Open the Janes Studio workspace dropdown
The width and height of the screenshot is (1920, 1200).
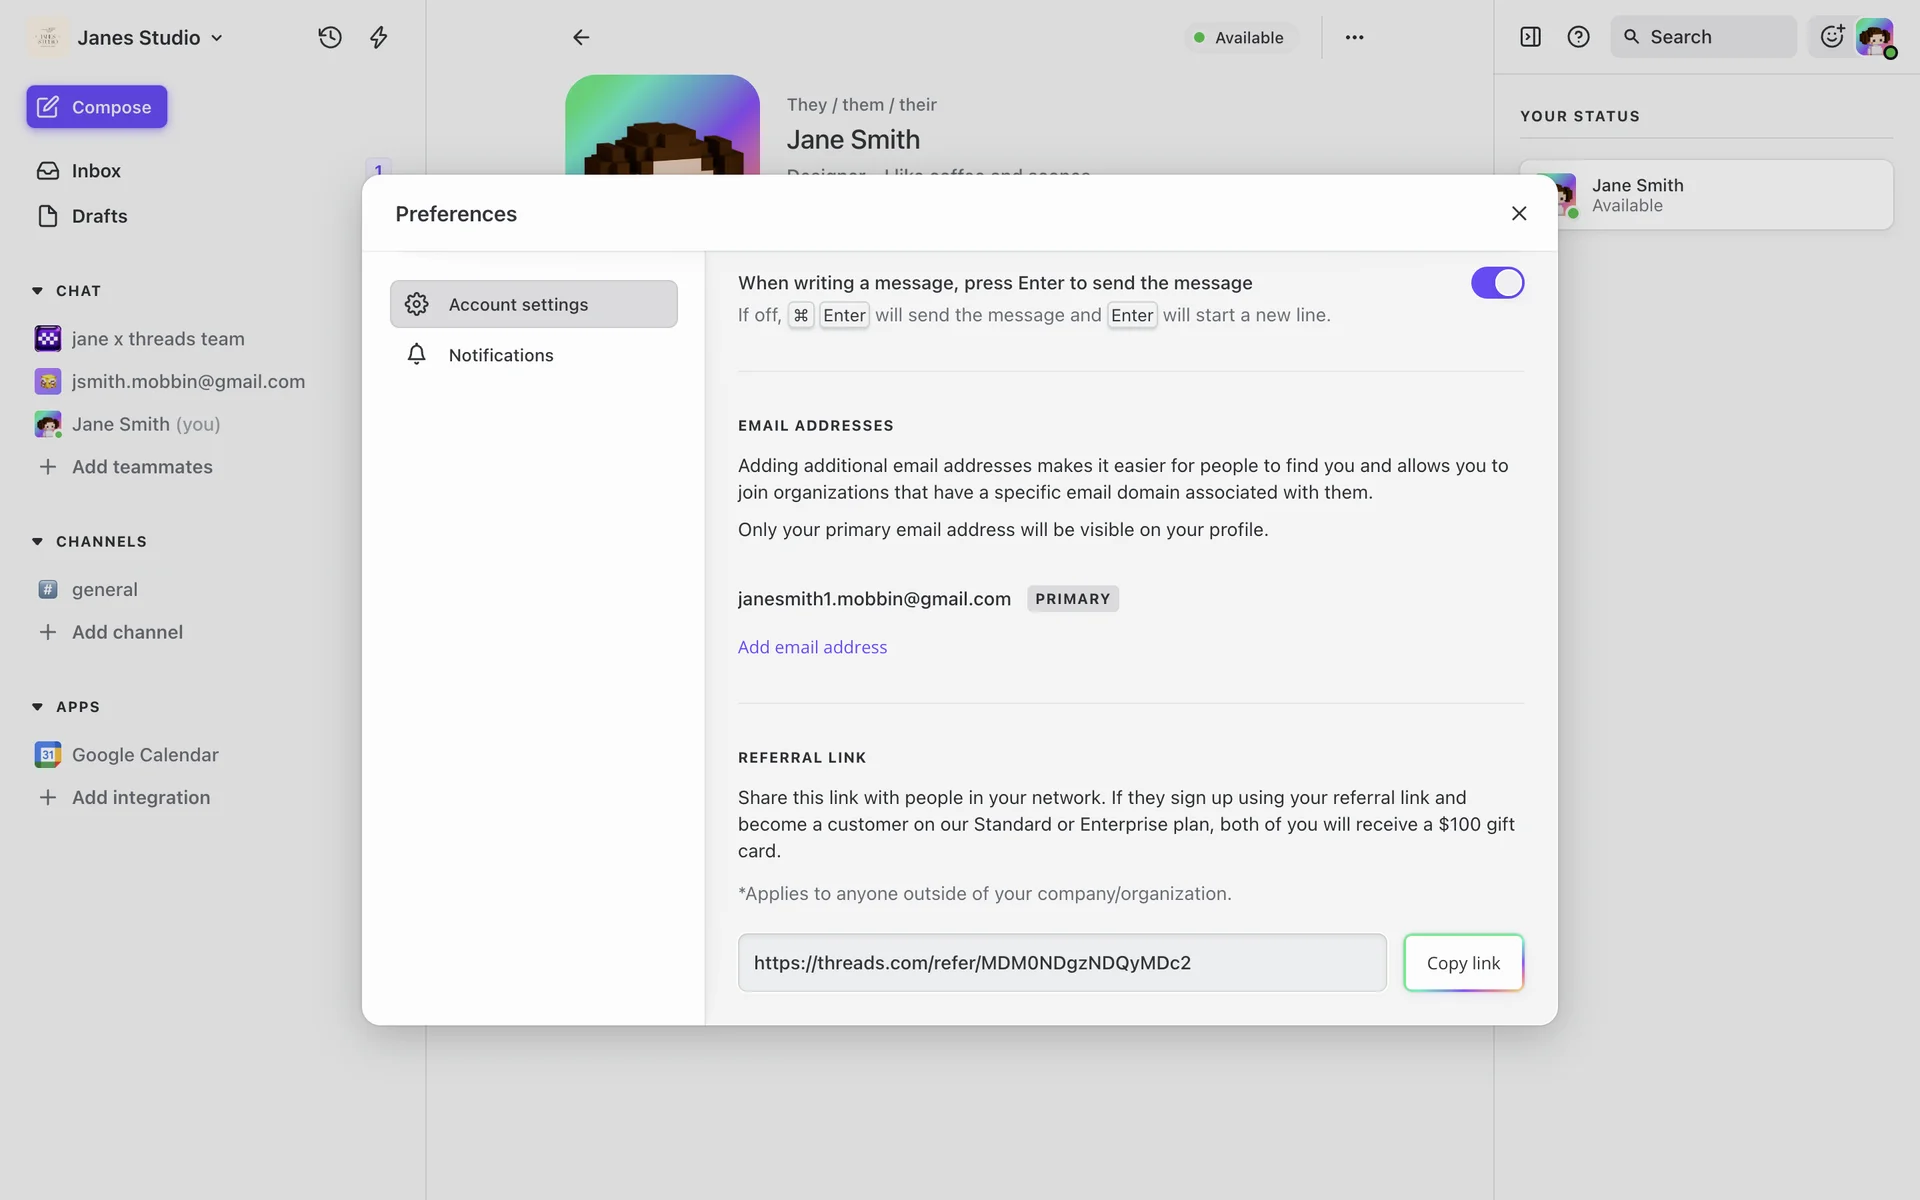150,37
